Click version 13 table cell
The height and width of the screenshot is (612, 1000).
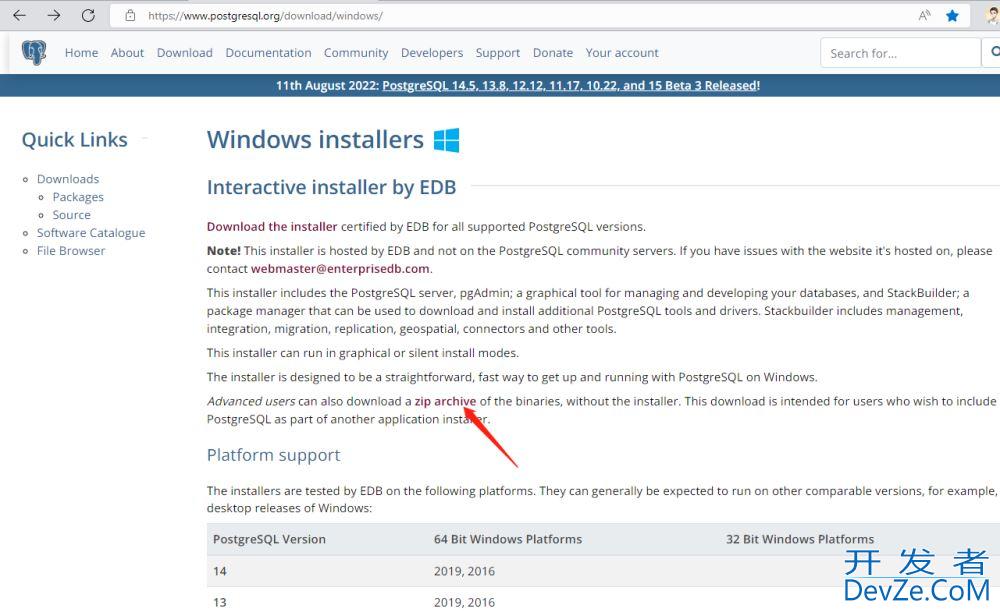[x=220, y=602]
